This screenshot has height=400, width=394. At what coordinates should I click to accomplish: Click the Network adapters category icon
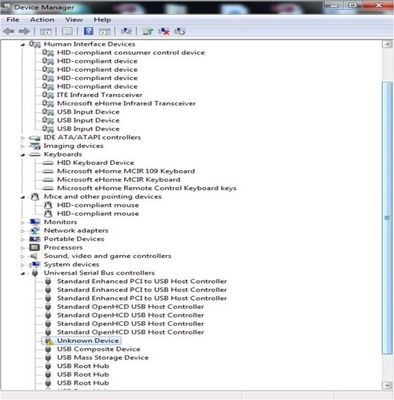tap(35, 230)
